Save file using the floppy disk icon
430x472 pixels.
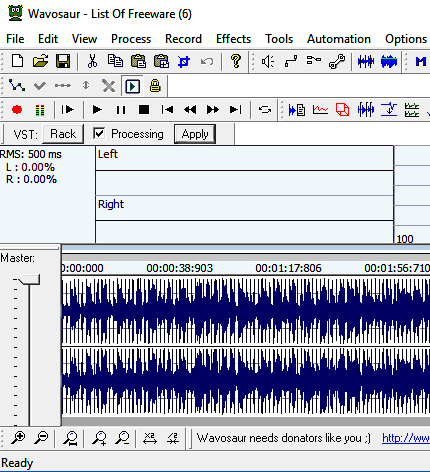[63, 61]
